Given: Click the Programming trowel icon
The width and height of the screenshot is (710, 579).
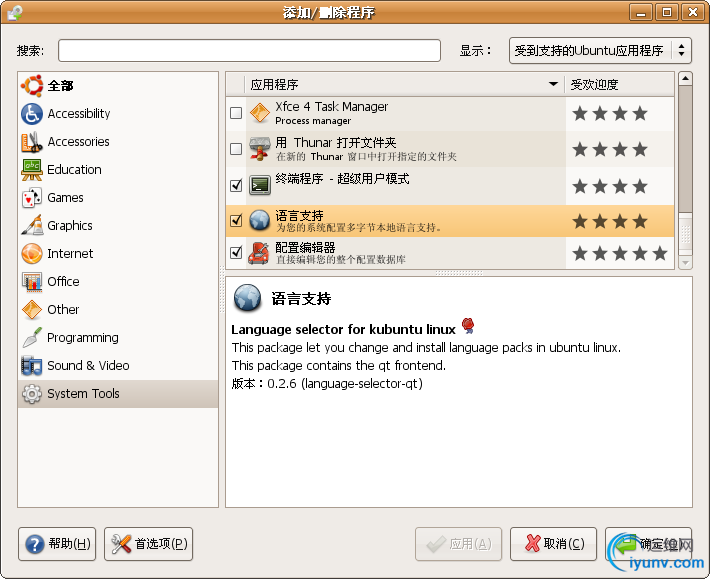Looking at the screenshot, I should (32, 338).
